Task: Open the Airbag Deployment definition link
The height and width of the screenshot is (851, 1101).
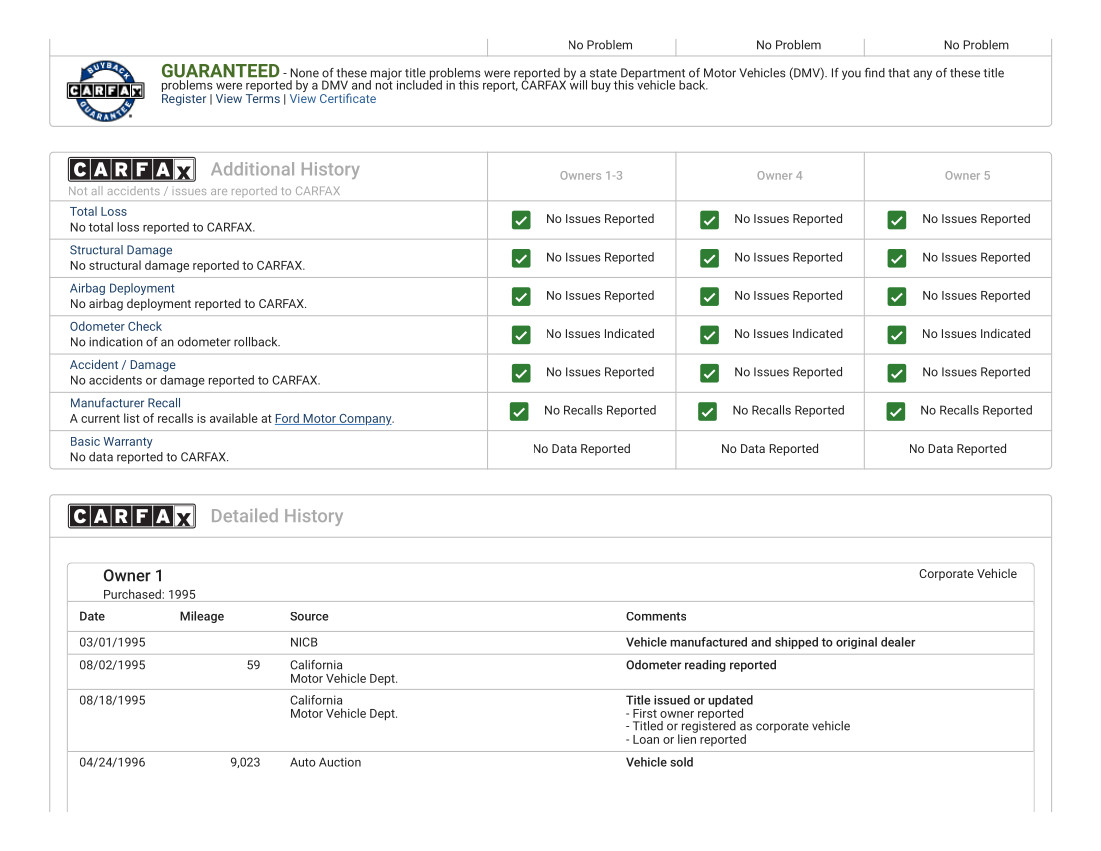Action: coord(122,288)
